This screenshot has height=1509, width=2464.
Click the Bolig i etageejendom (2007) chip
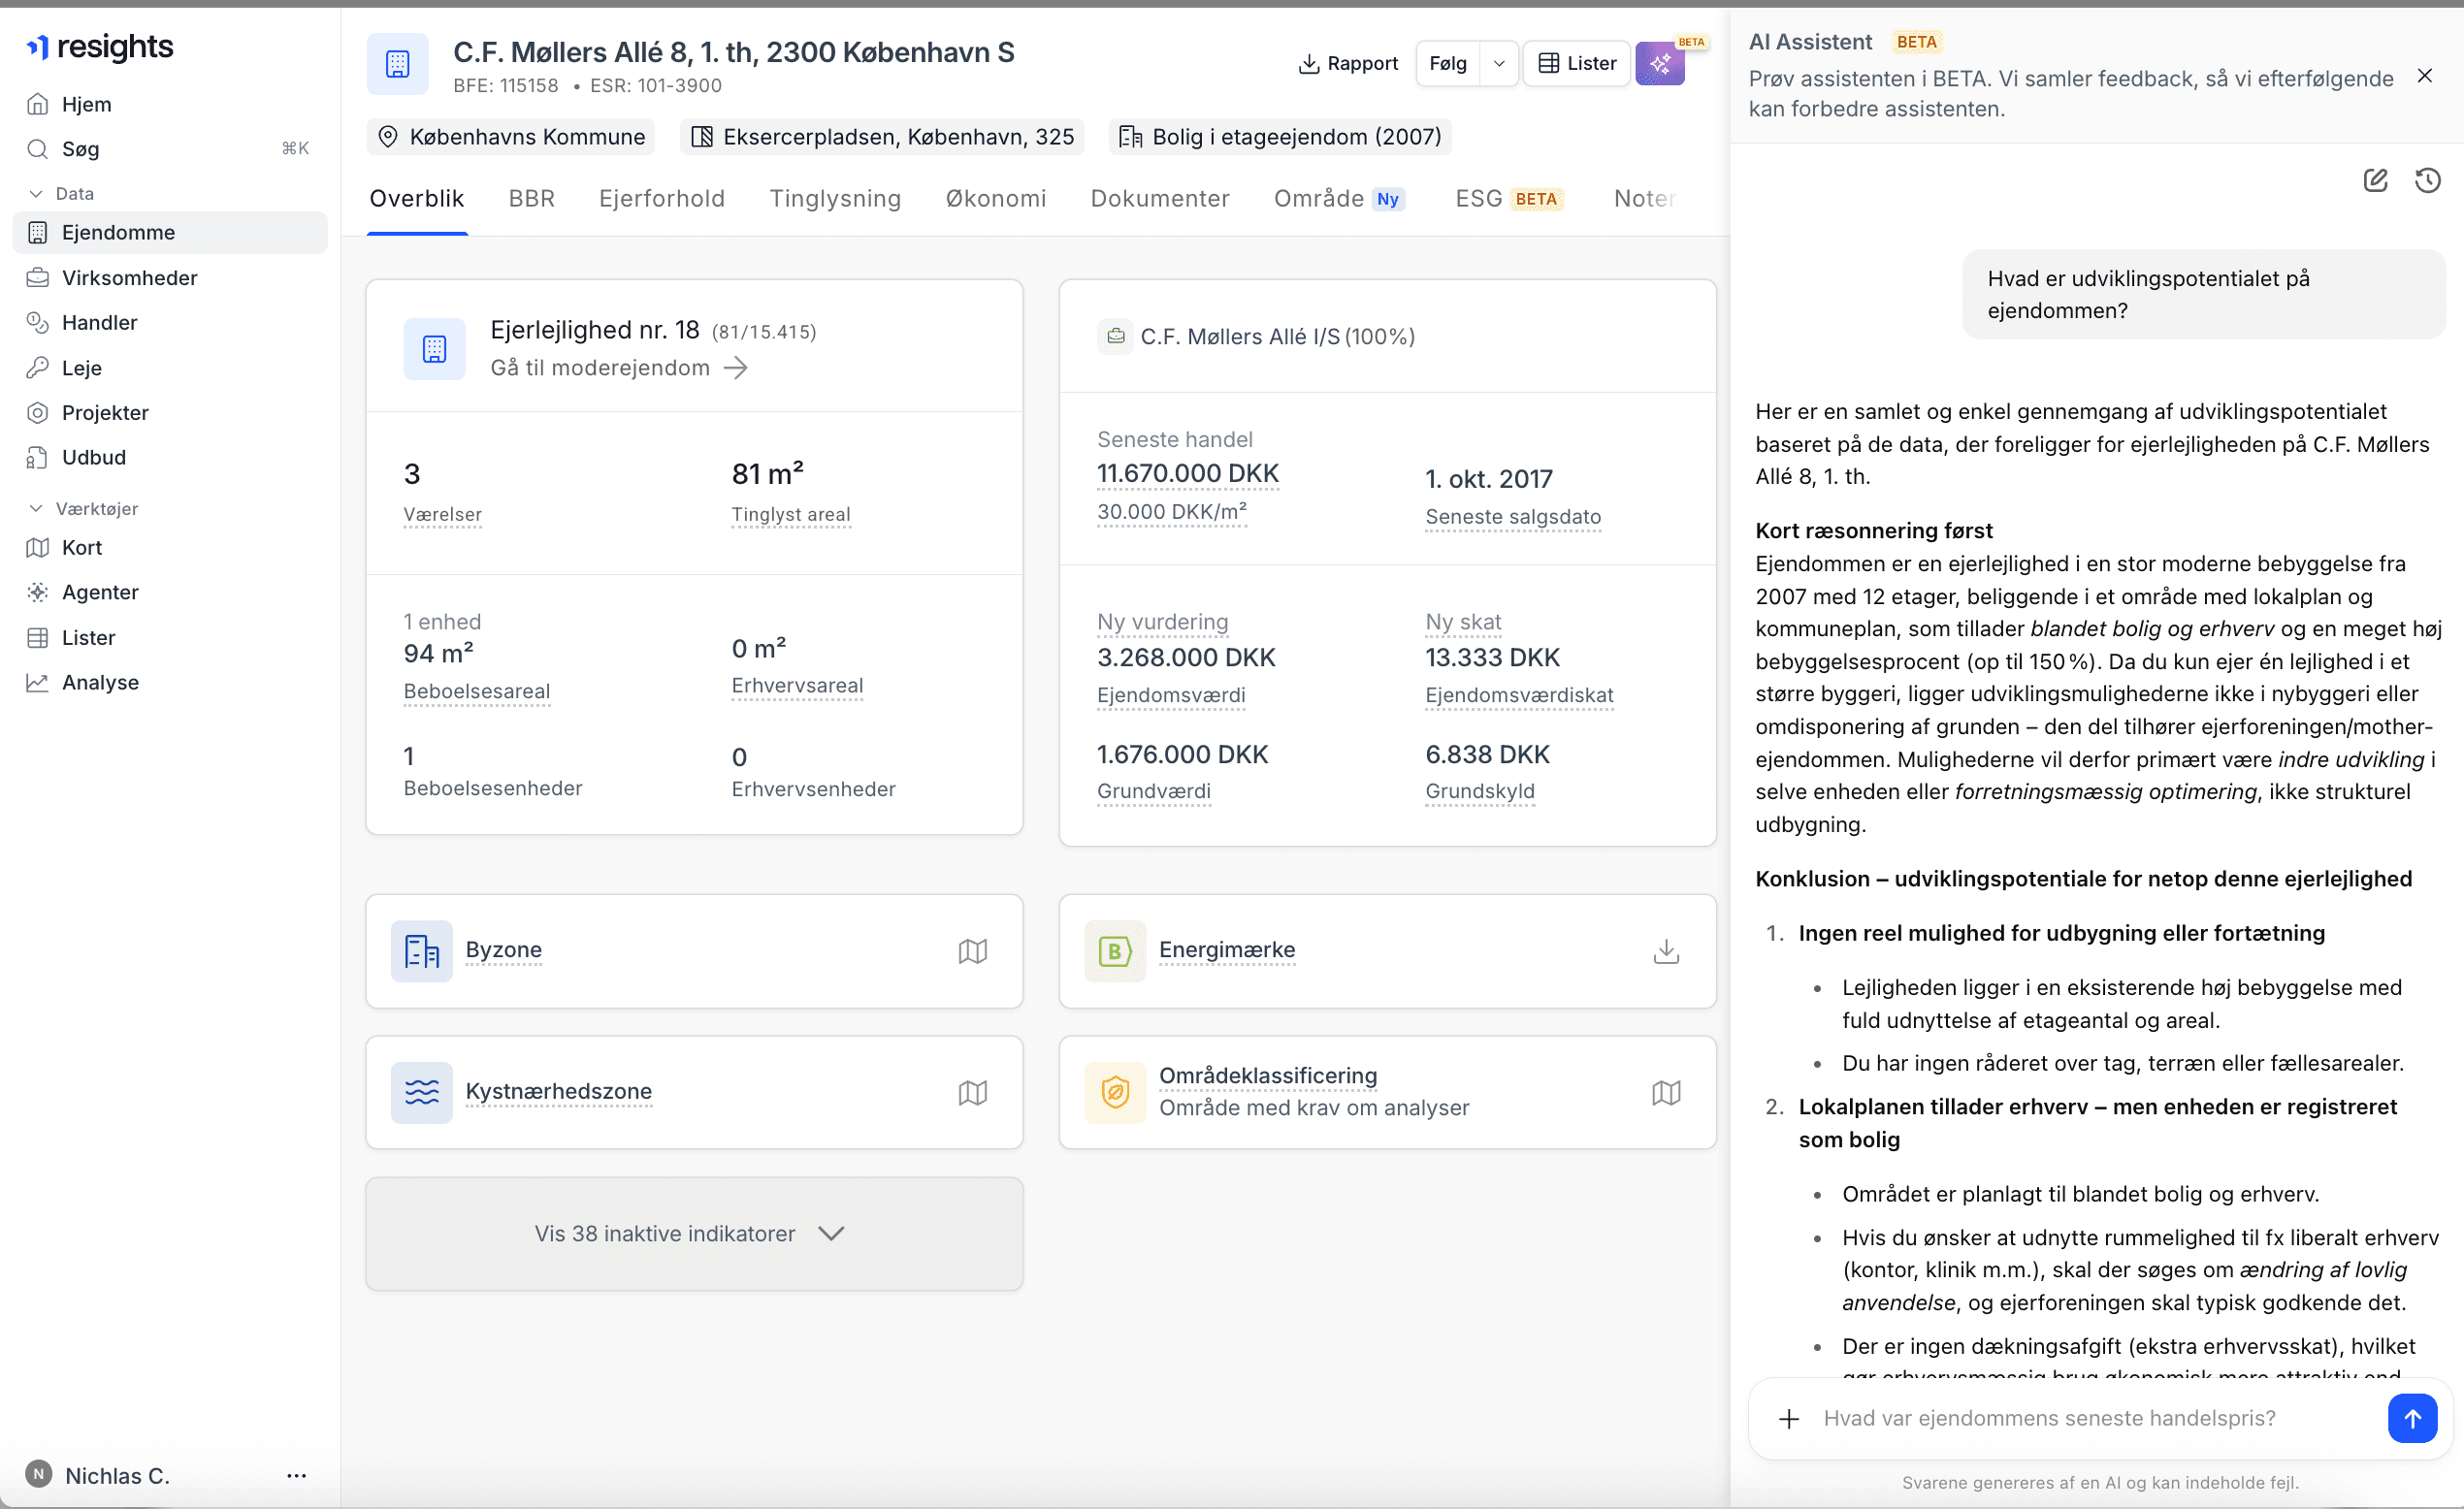(x=1280, y=136)
